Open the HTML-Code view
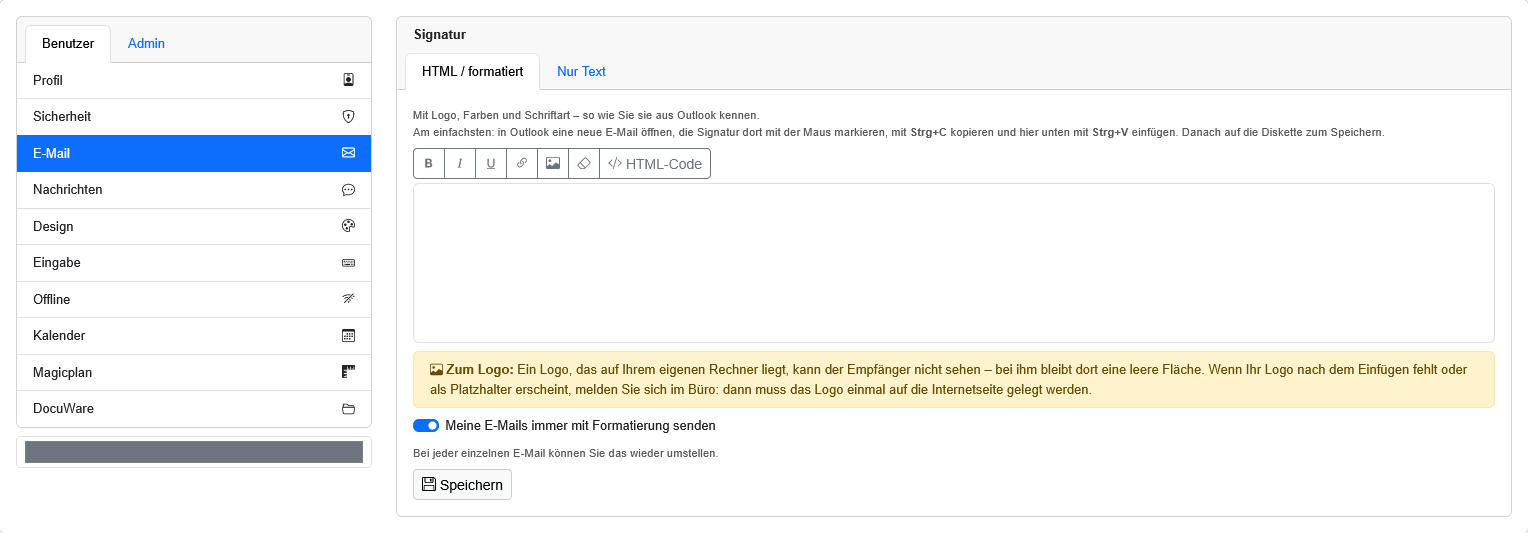This screenshot has height=533, width=1528. click(x=655, y=163)
